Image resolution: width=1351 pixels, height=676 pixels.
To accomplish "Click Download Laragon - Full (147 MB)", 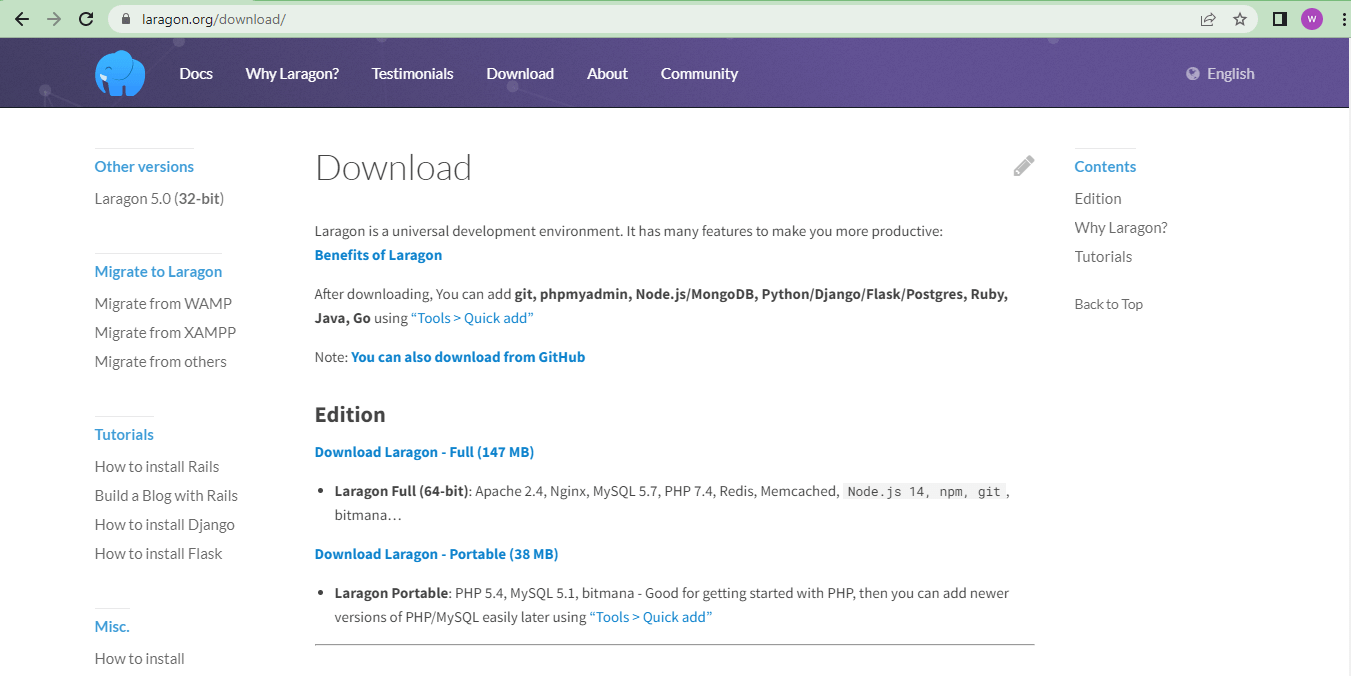I will click(x=424, y=452).
